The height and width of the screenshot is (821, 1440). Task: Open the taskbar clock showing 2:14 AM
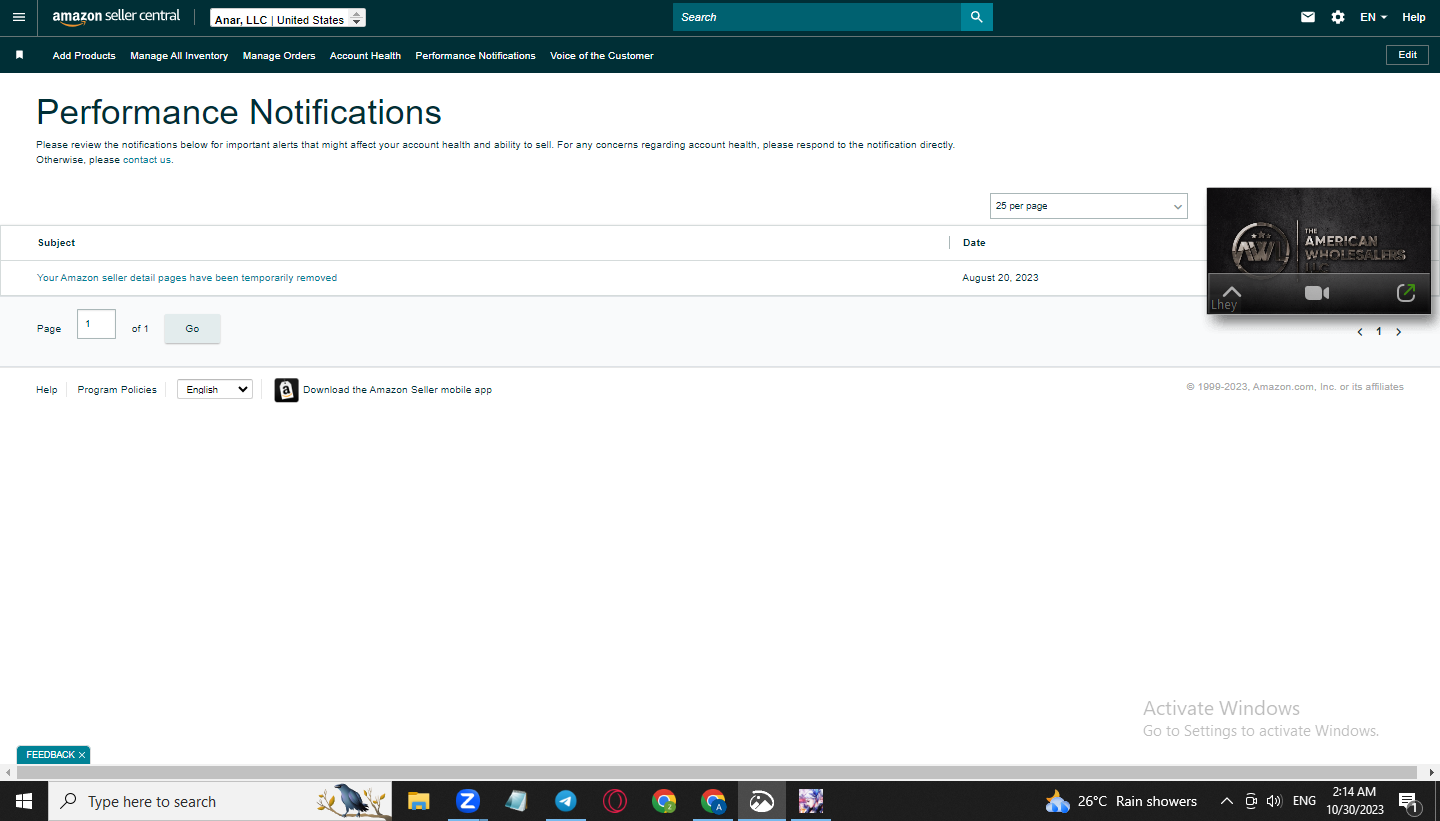pyautogui.click(x=1355, y=800)
